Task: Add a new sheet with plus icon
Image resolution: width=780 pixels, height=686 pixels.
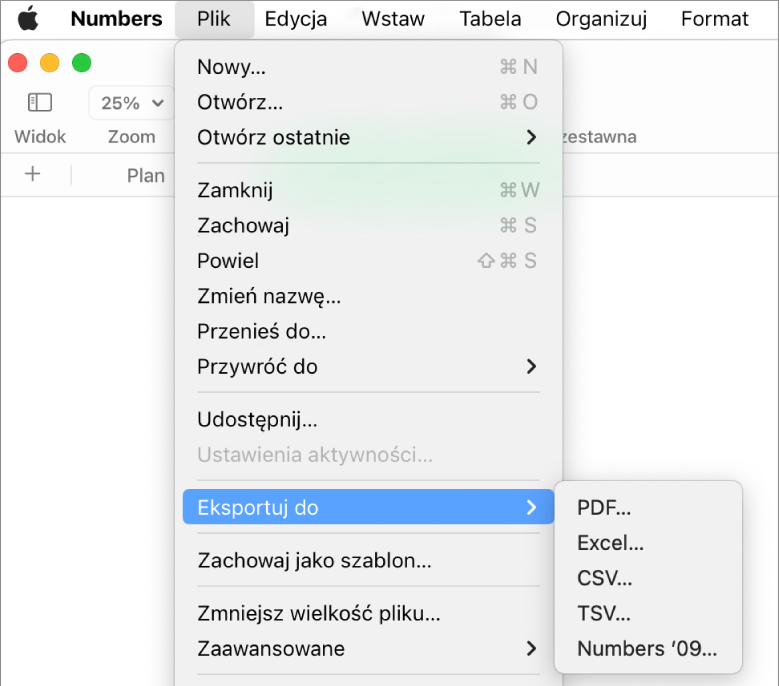Action: [x=33, y=174]
